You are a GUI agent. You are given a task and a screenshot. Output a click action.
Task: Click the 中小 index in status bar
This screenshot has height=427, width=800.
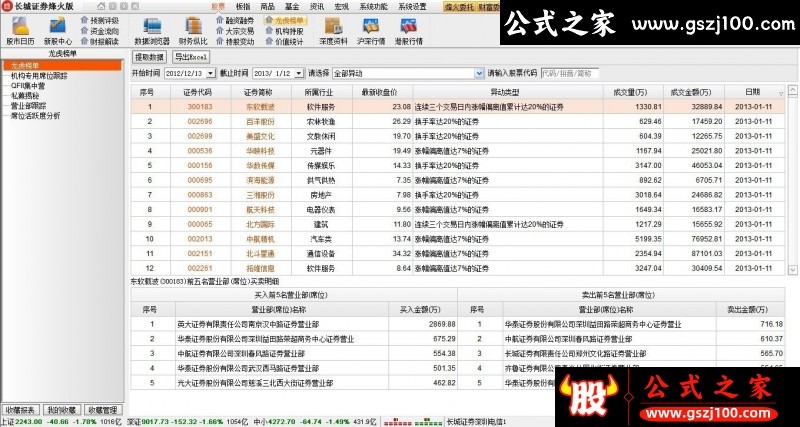[314, 422]
